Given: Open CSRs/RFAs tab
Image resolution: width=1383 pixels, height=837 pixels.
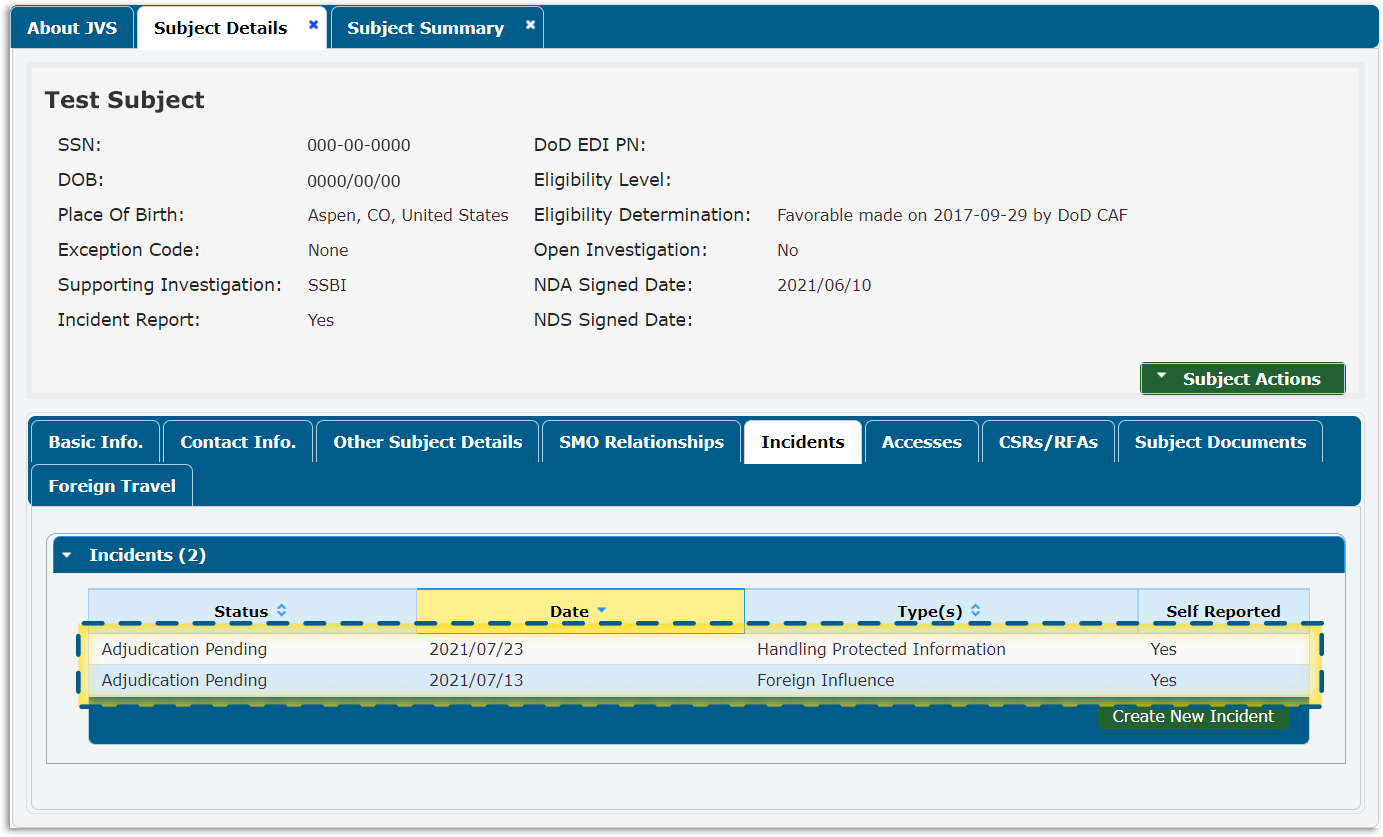Looking at the screenshot, I should (x=1048, y=442).
